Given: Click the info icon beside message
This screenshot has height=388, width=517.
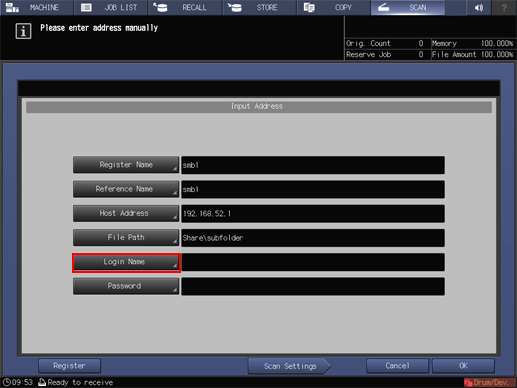Looking at the screenshot, I should coord(23,32).
